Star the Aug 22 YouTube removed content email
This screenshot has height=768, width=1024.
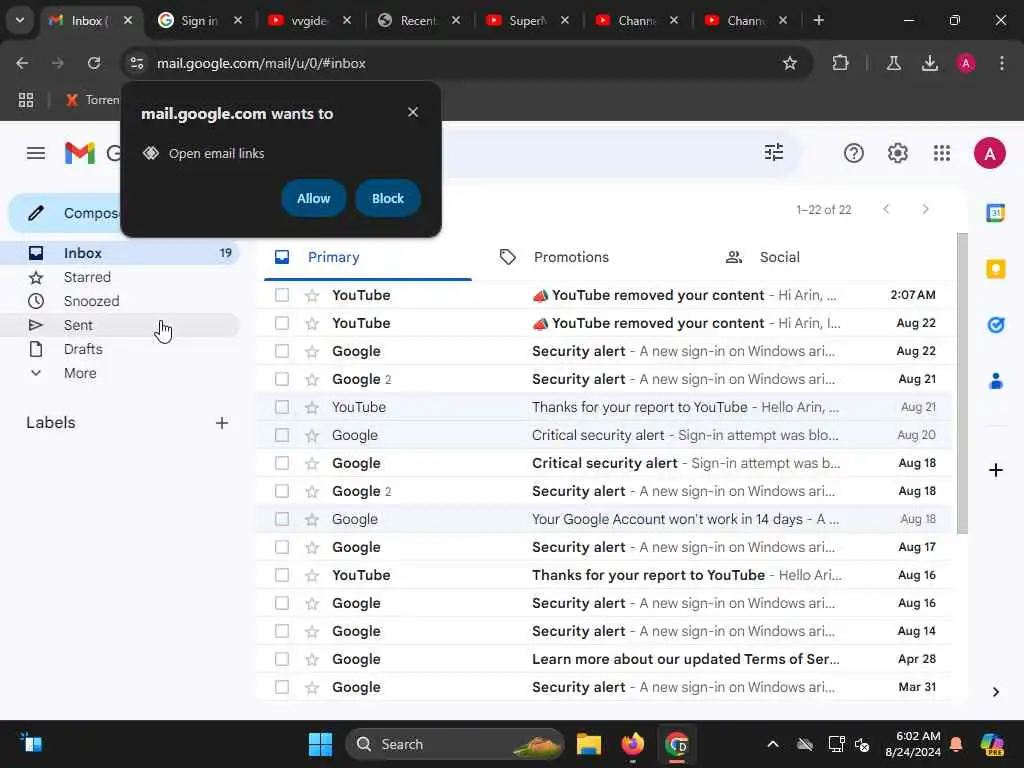pos(312,323)
